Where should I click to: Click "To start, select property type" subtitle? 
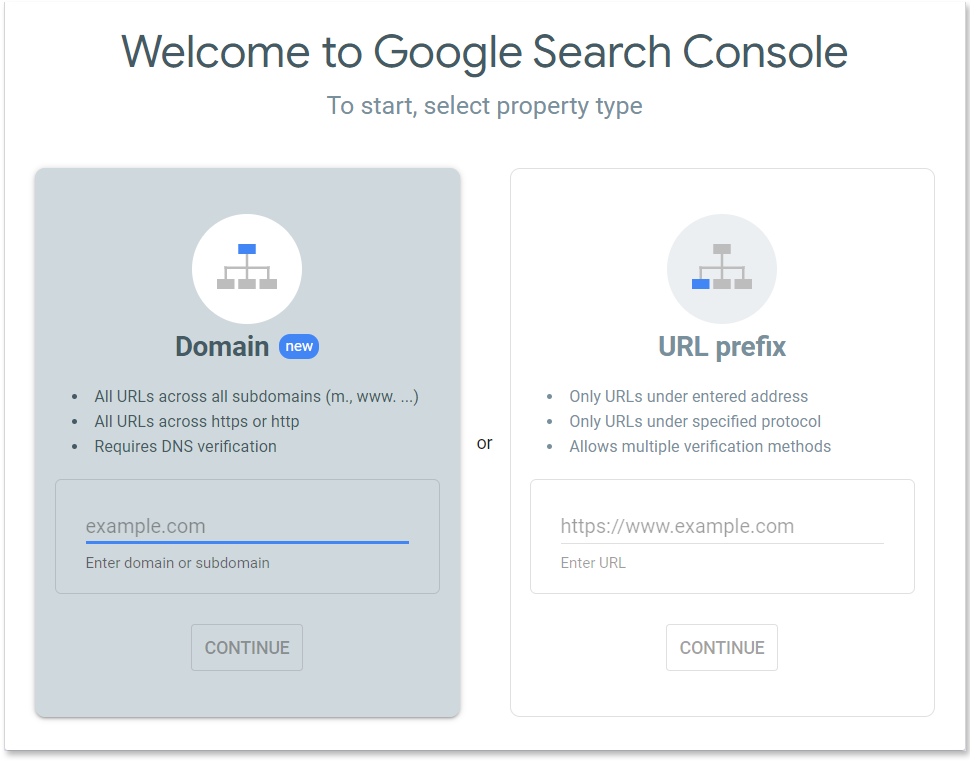pos(484,106)
